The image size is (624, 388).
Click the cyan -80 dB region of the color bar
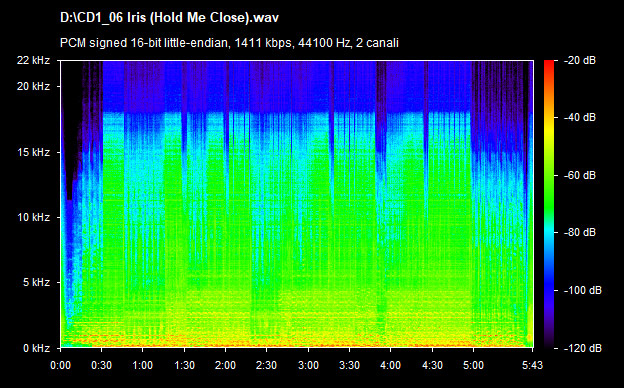point(549,232)
